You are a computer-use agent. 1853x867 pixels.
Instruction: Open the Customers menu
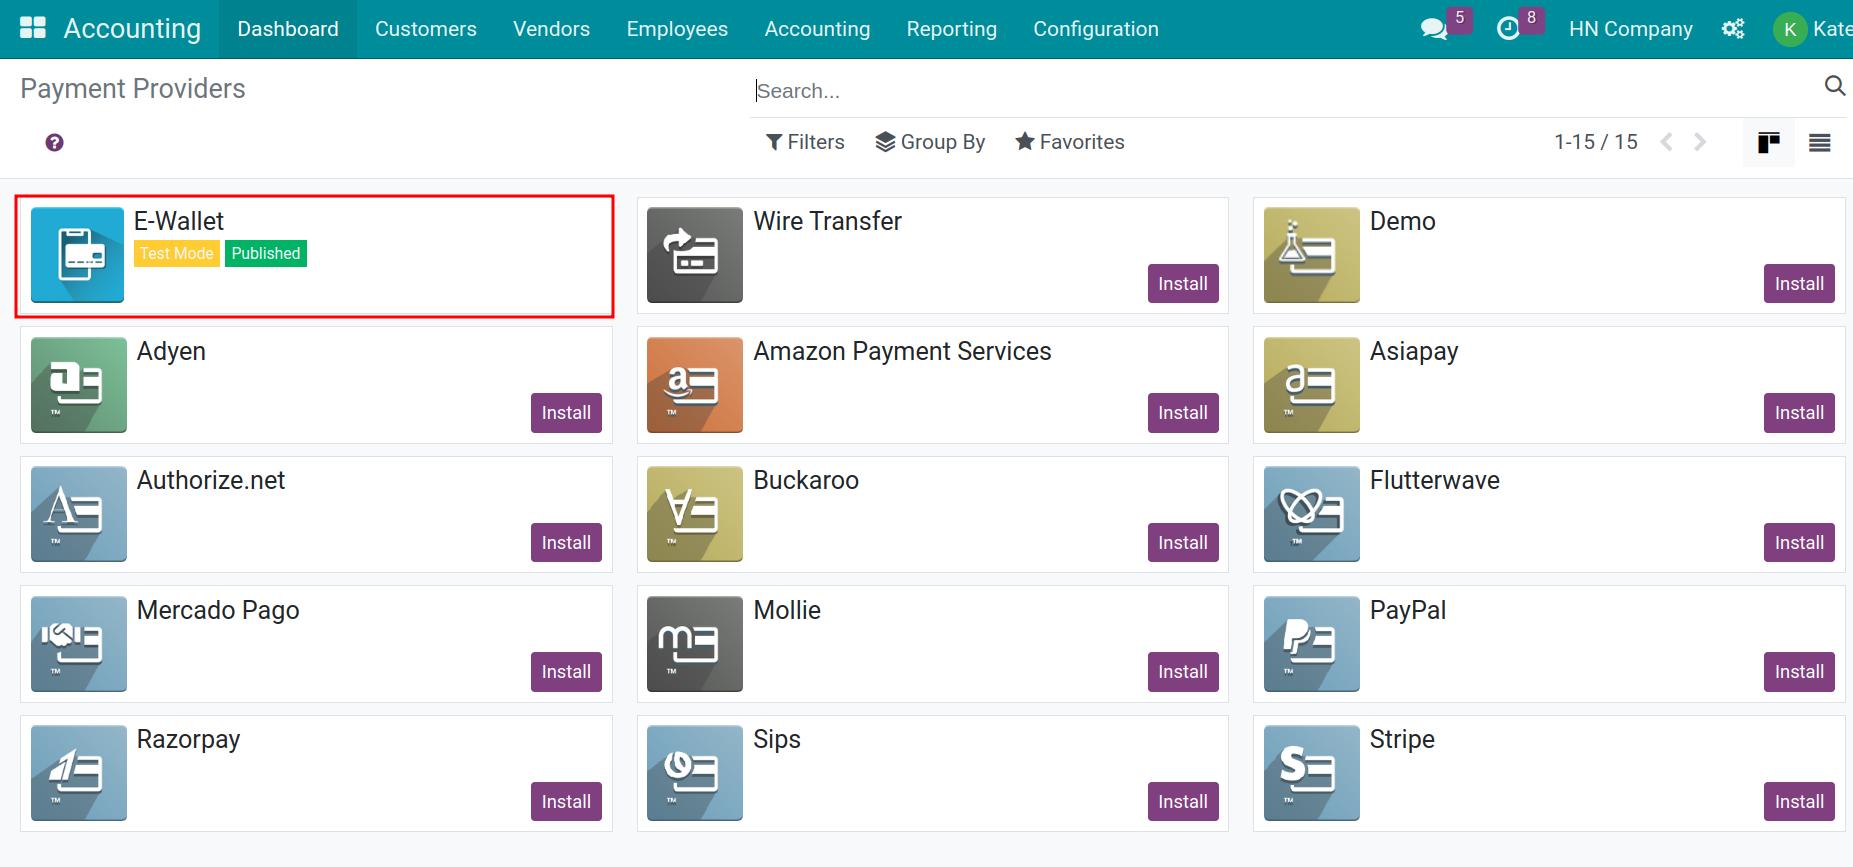tap(426, 29)
